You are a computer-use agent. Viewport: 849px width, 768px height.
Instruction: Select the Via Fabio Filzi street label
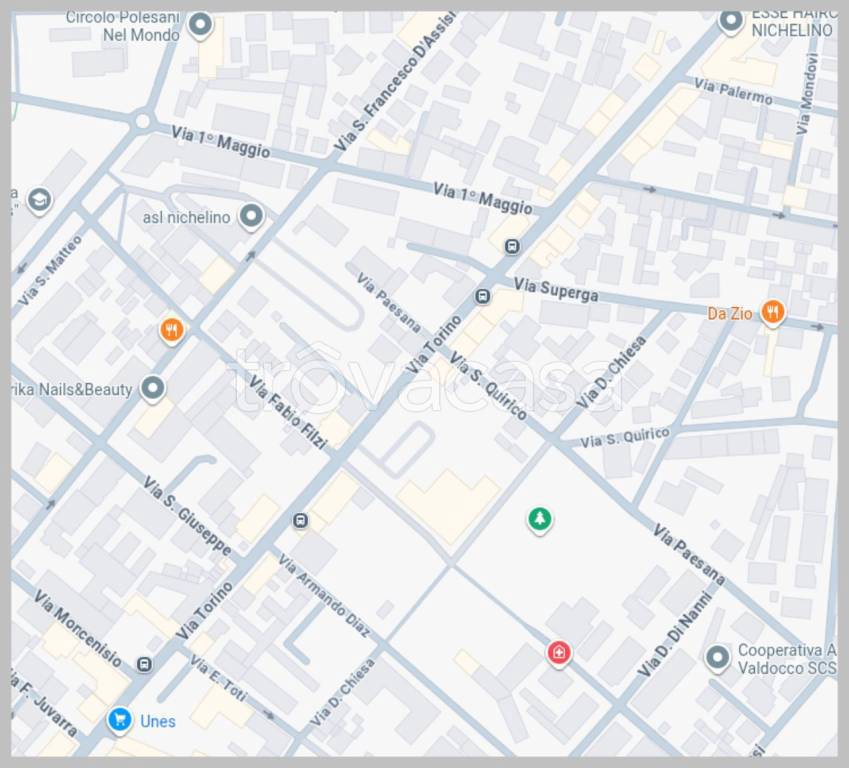pyautogui.click(x=289, y=412)
